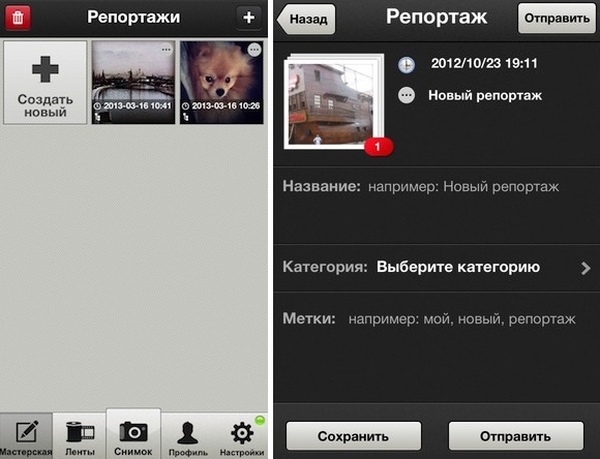The image size is (600, 459).
Task: Open the Снимок camera tab
Action: tap(133, 434)
